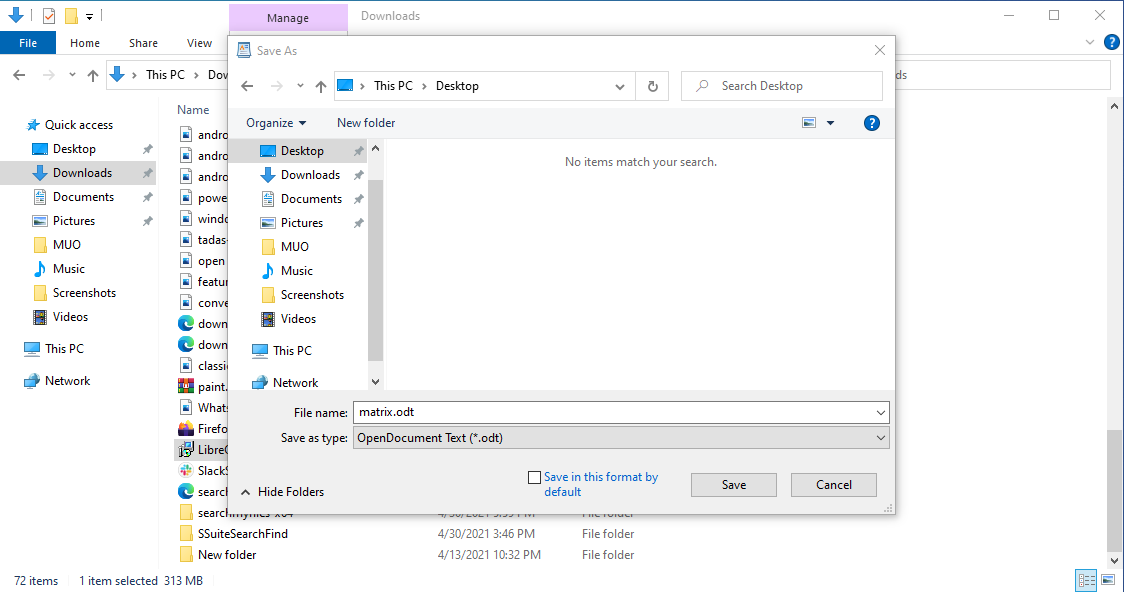This screenshot has width=1124, height=592.
Task: Enable Save in this format by default
Action: [534, 477]
